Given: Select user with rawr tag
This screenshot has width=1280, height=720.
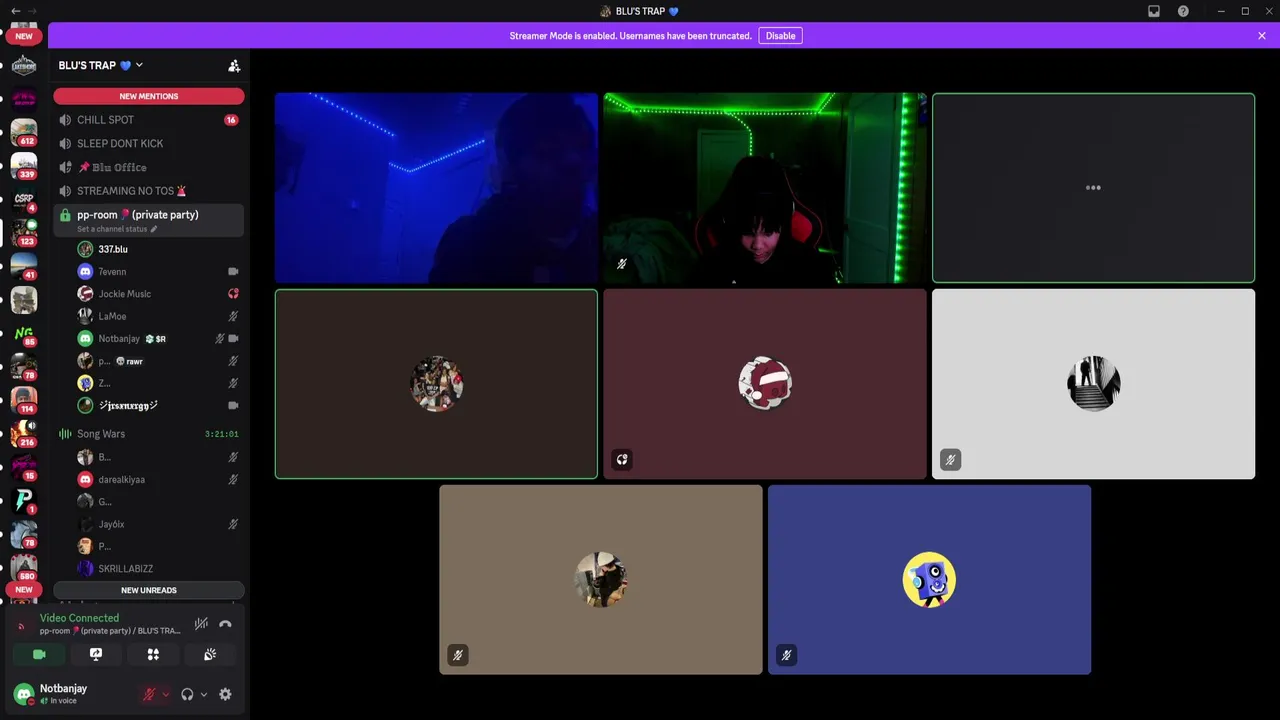Looking at the screenshot, I should 158,361.
